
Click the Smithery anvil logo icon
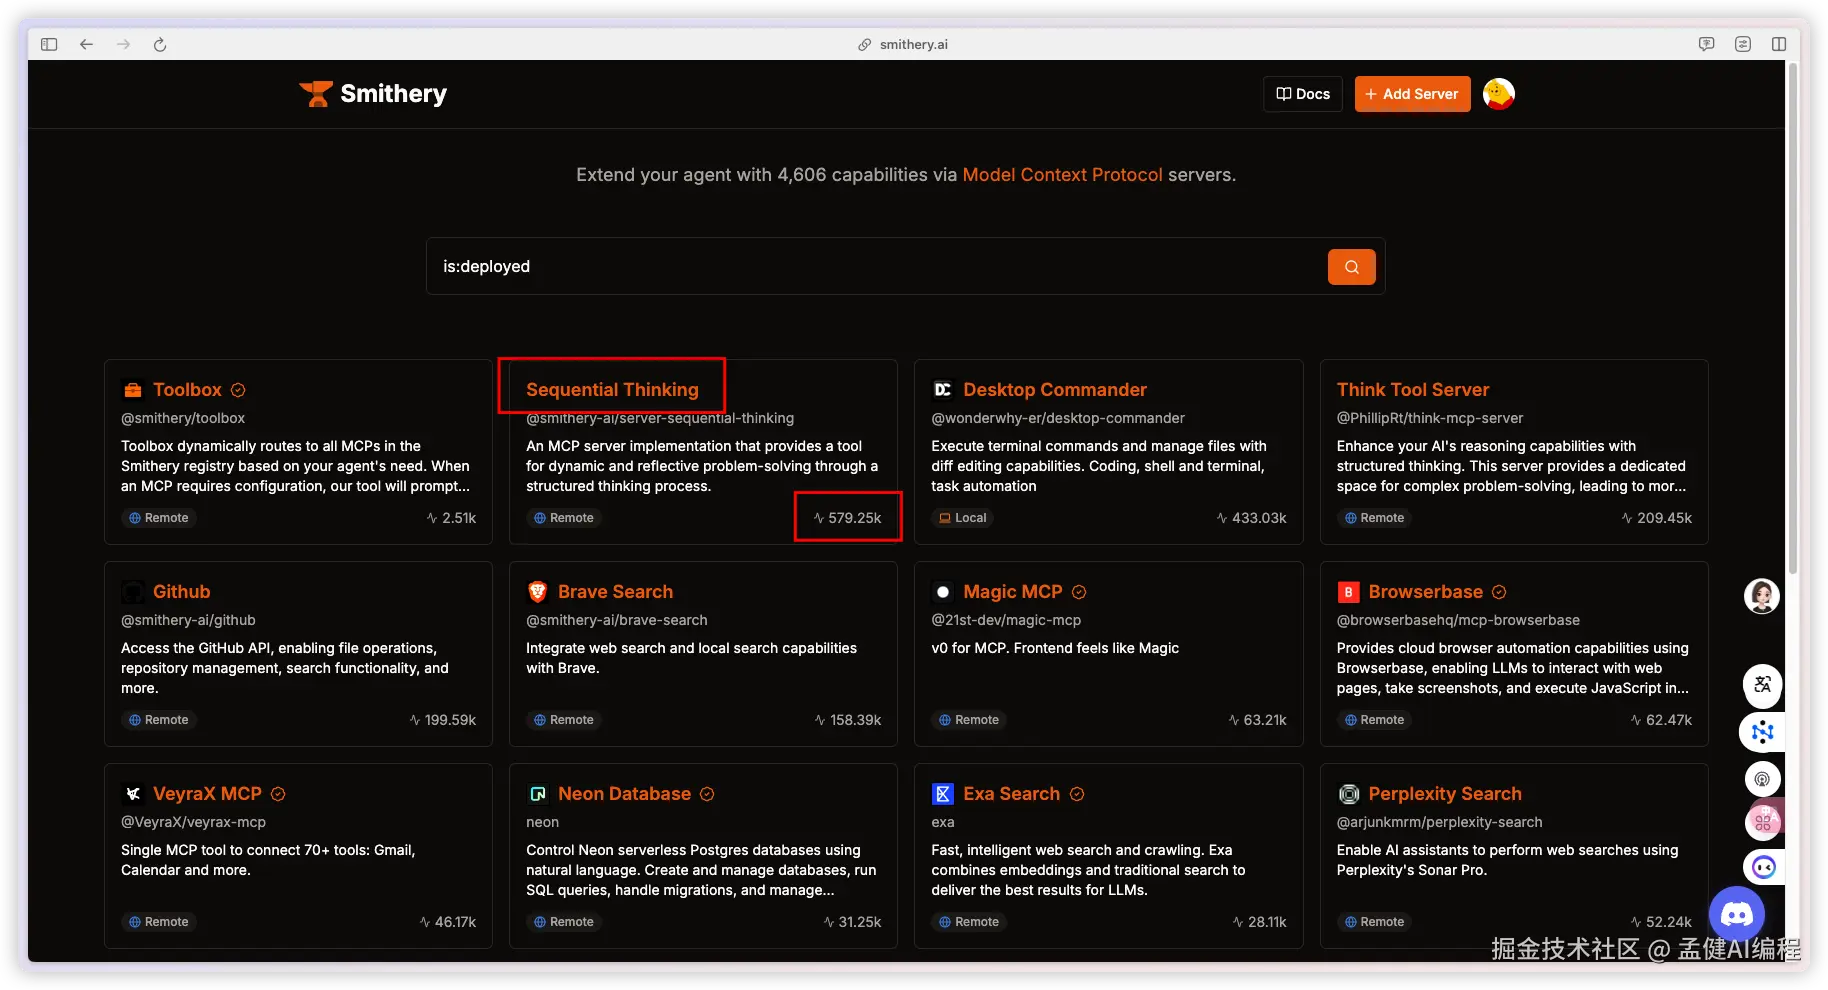point(316,94)
